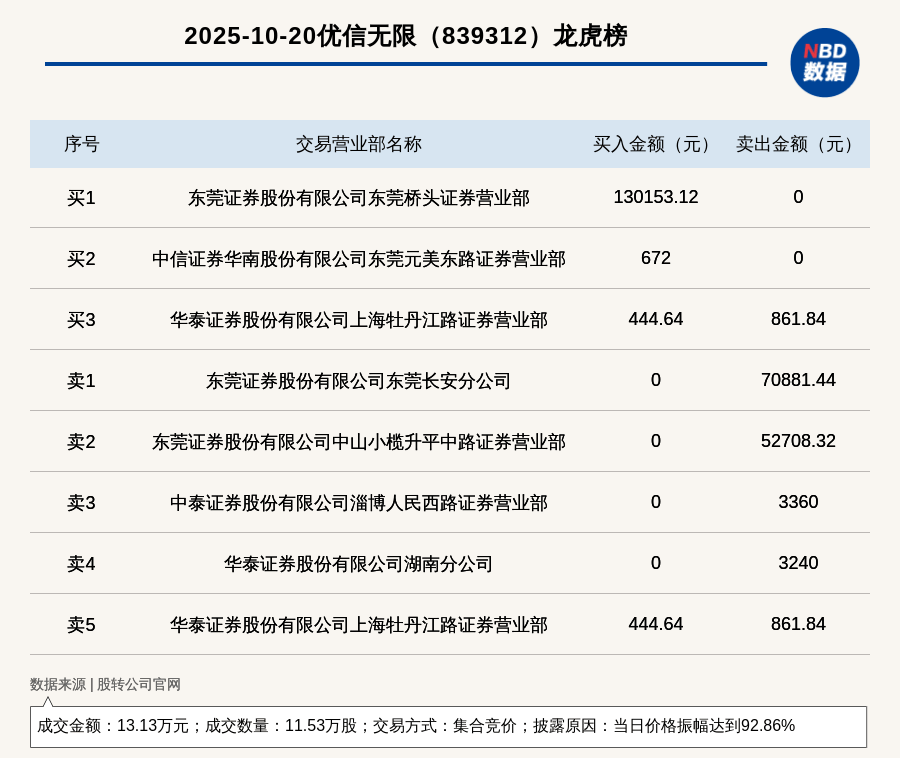Select row 买2 中信证券华南东莞元美东路营业部

pos(358,259)
